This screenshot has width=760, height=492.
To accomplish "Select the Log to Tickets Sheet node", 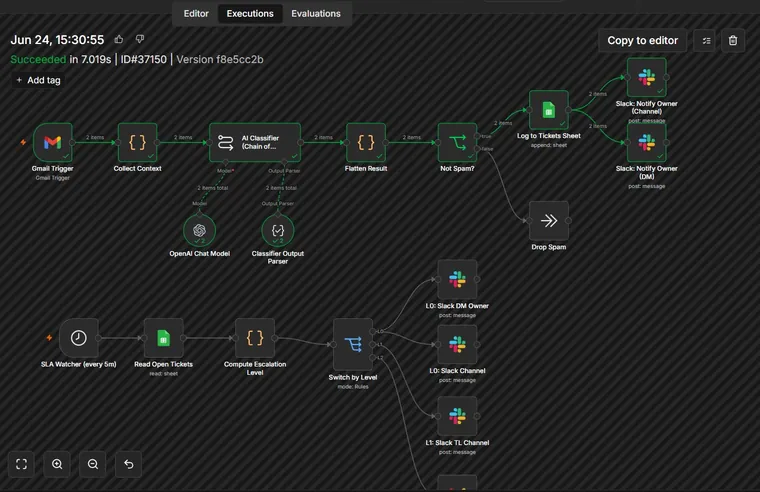I will point(549,110).
